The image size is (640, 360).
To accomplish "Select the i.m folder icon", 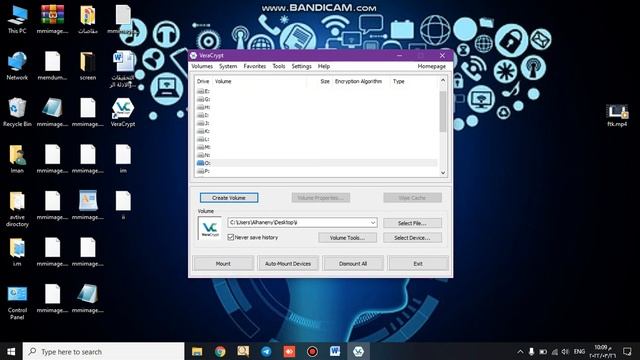I will pyautogui.click(x=17, y=251).
